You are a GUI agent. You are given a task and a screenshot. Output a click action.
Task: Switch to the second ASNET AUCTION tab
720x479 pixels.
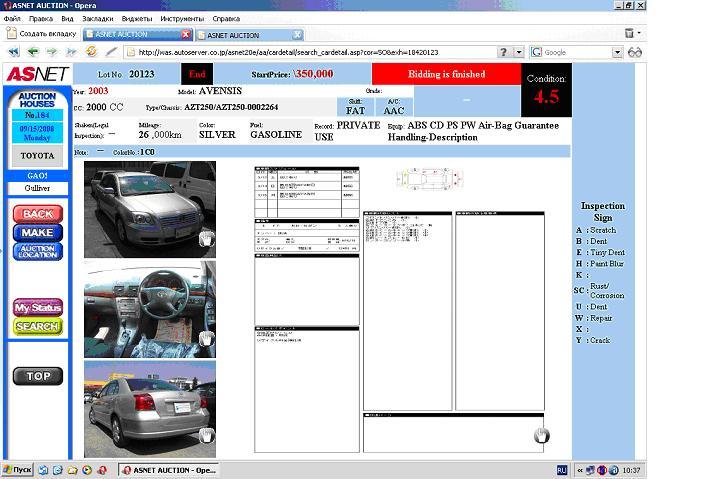250,35
